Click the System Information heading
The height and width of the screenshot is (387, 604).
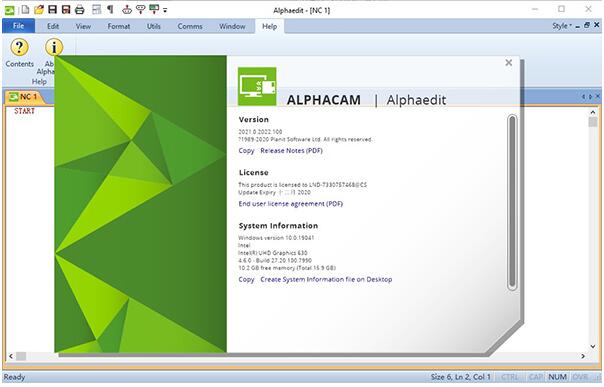tap(278, 226)
